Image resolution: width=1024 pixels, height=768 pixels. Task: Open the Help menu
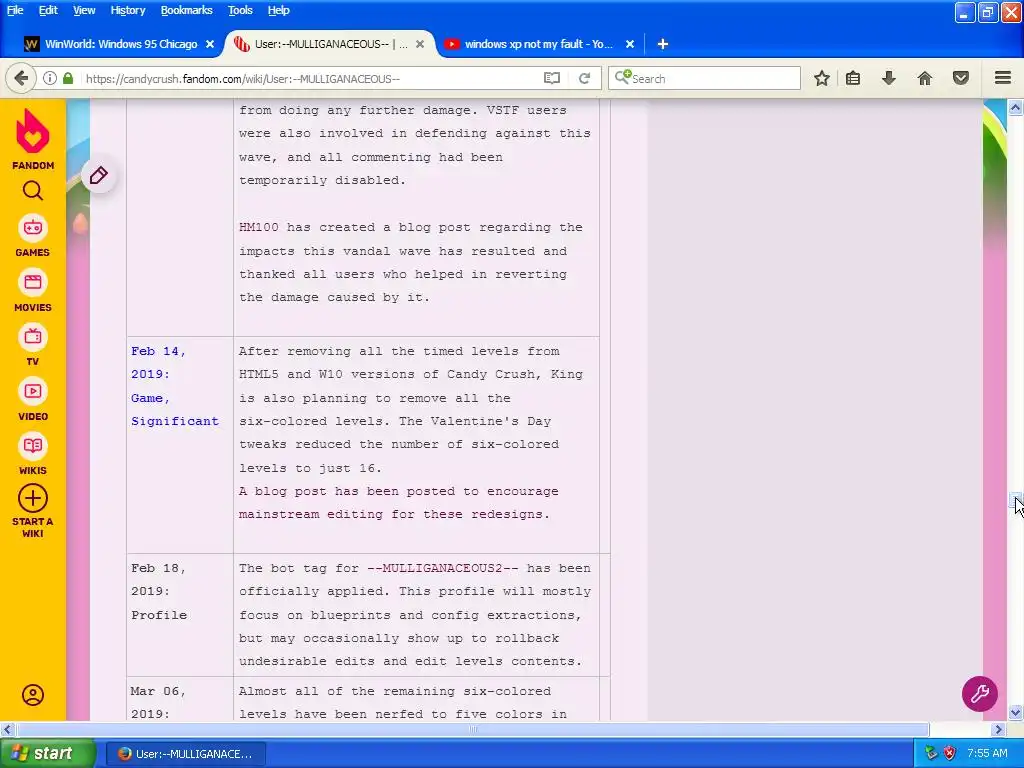click(278, 10)
